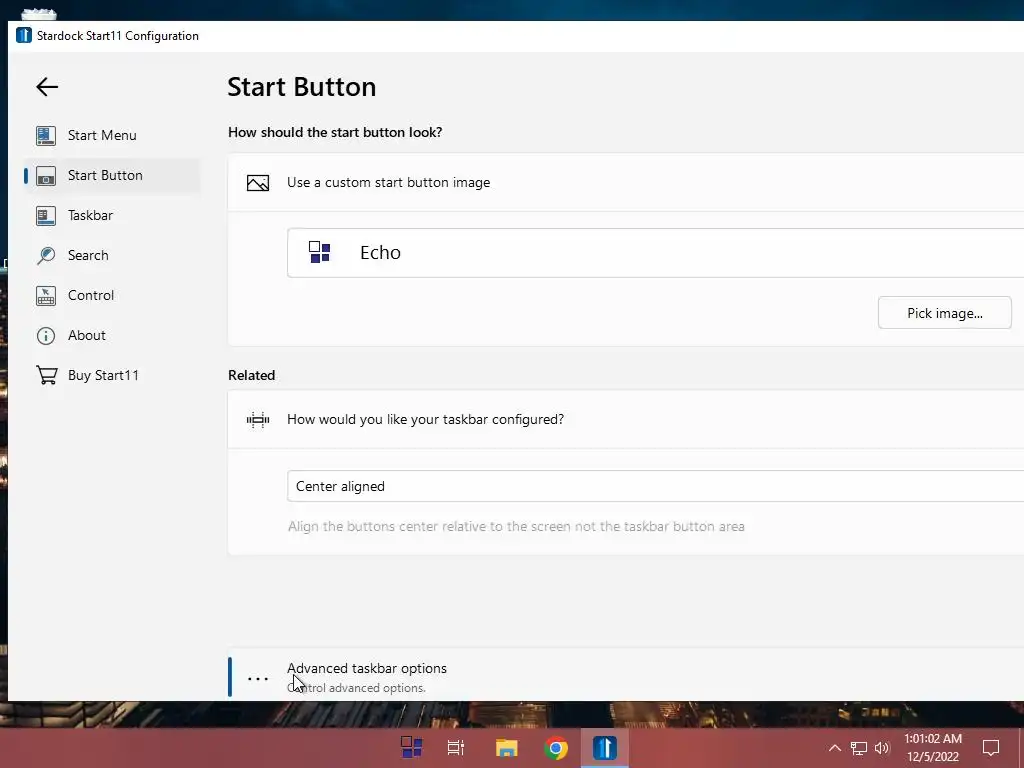Screen dimensions: 1024x768
Task: Click the network tray icon
Action: 859,748
